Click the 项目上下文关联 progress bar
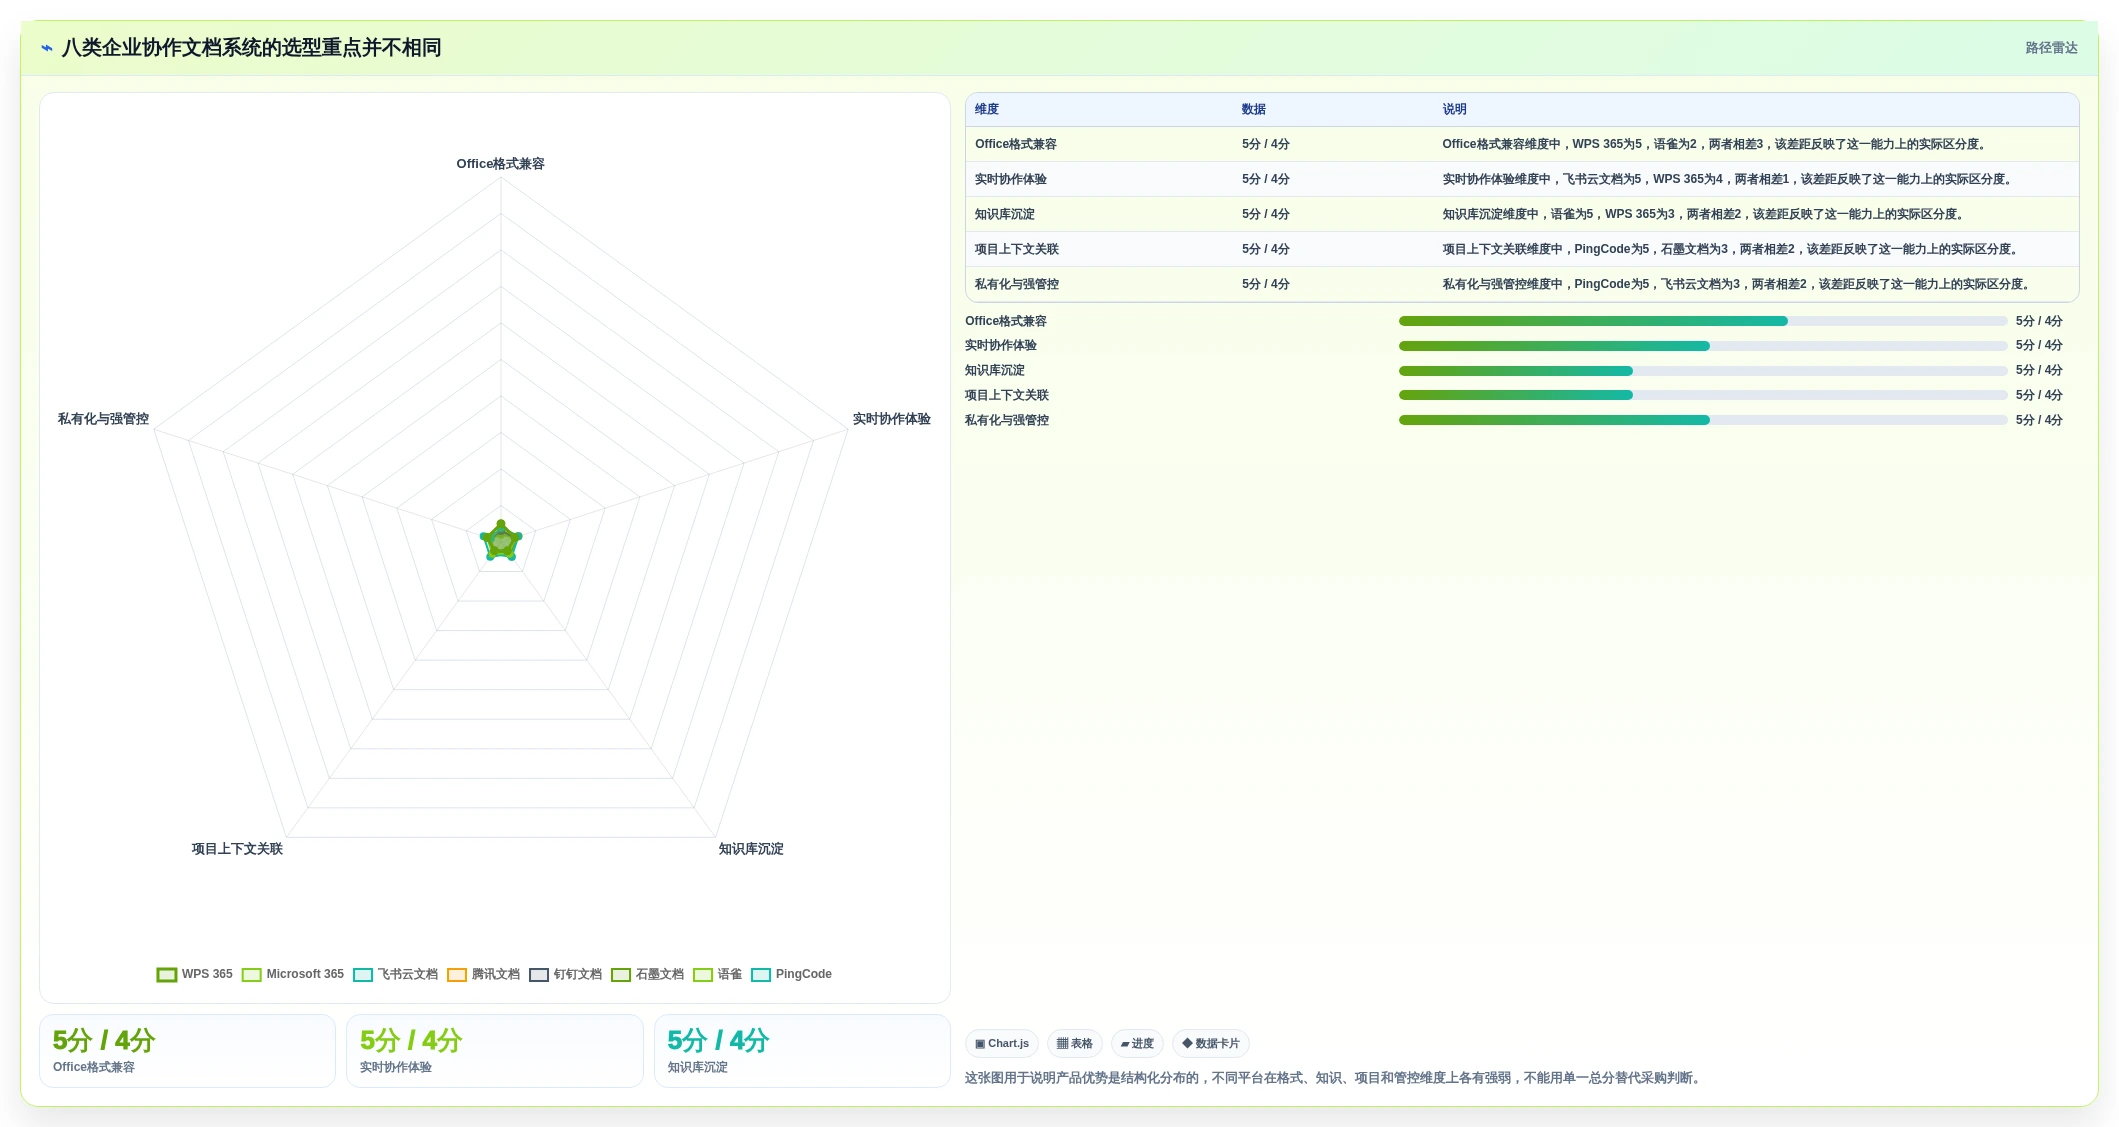Image resolution: width=2119 pixels, height=1127 pixels. pos(1703,395)
